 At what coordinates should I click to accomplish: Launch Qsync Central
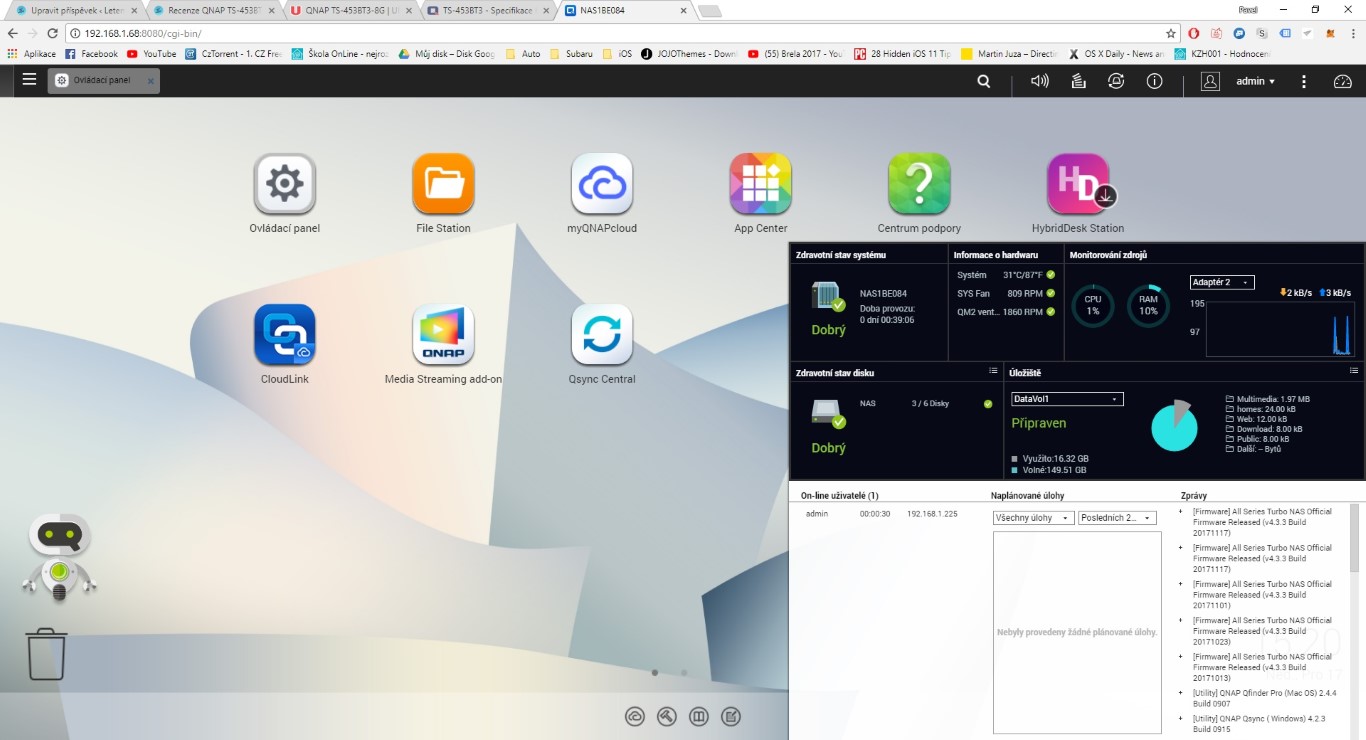click(x=602, y=335)
